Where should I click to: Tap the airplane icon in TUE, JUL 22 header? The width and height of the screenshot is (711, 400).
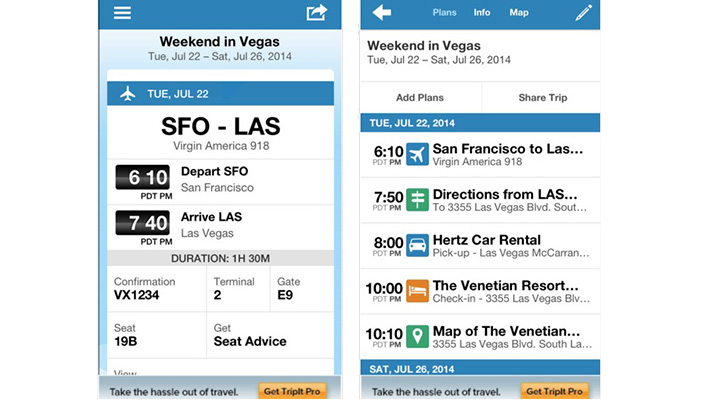click(x=128, y=93)
